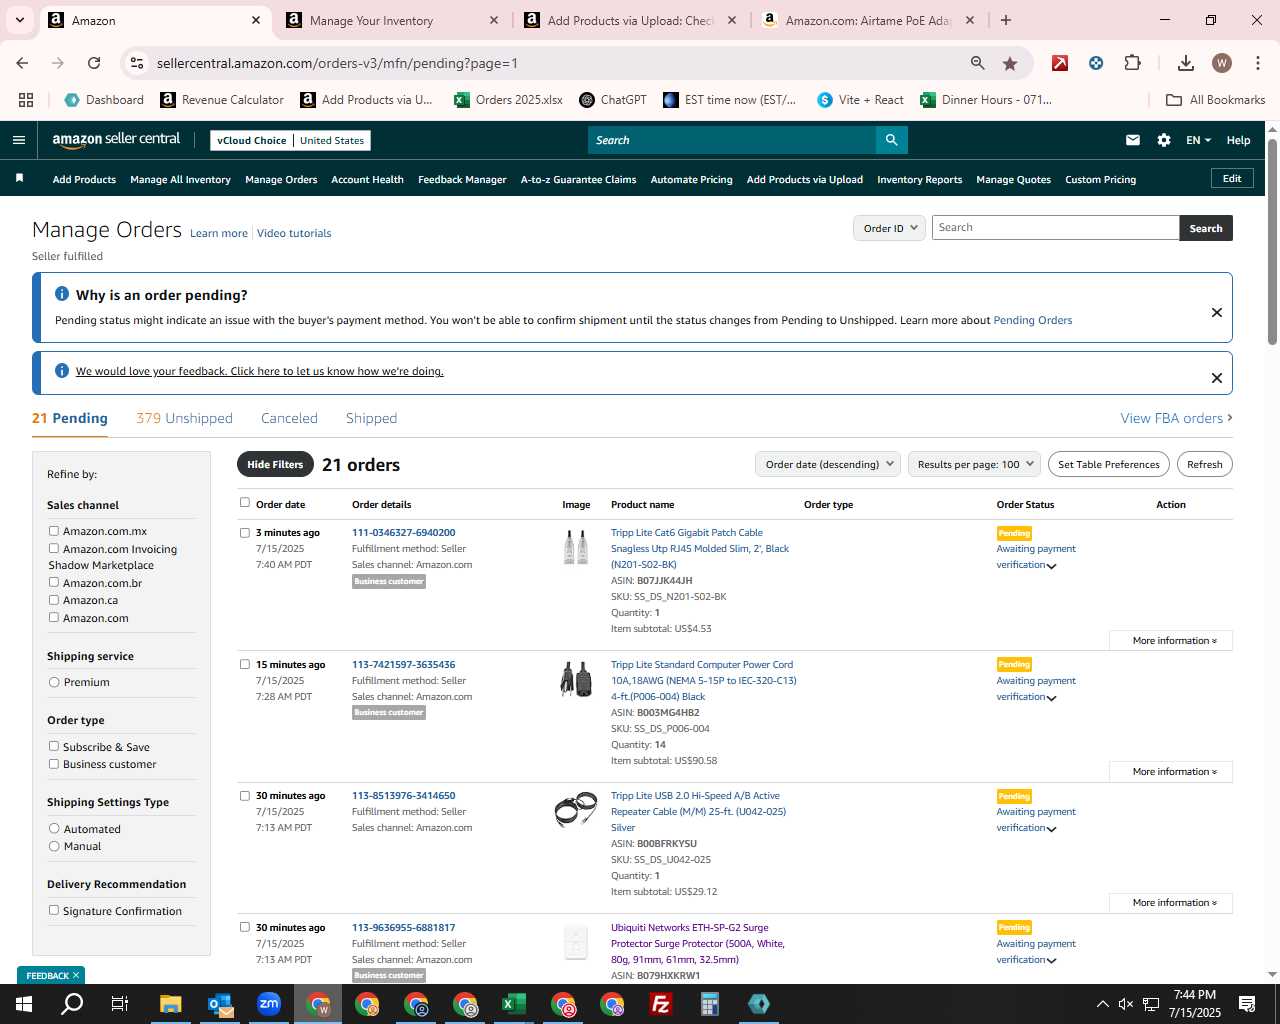Open a new browser tab
The height and width of the screenshot is (1024, 1280).
1006,20
